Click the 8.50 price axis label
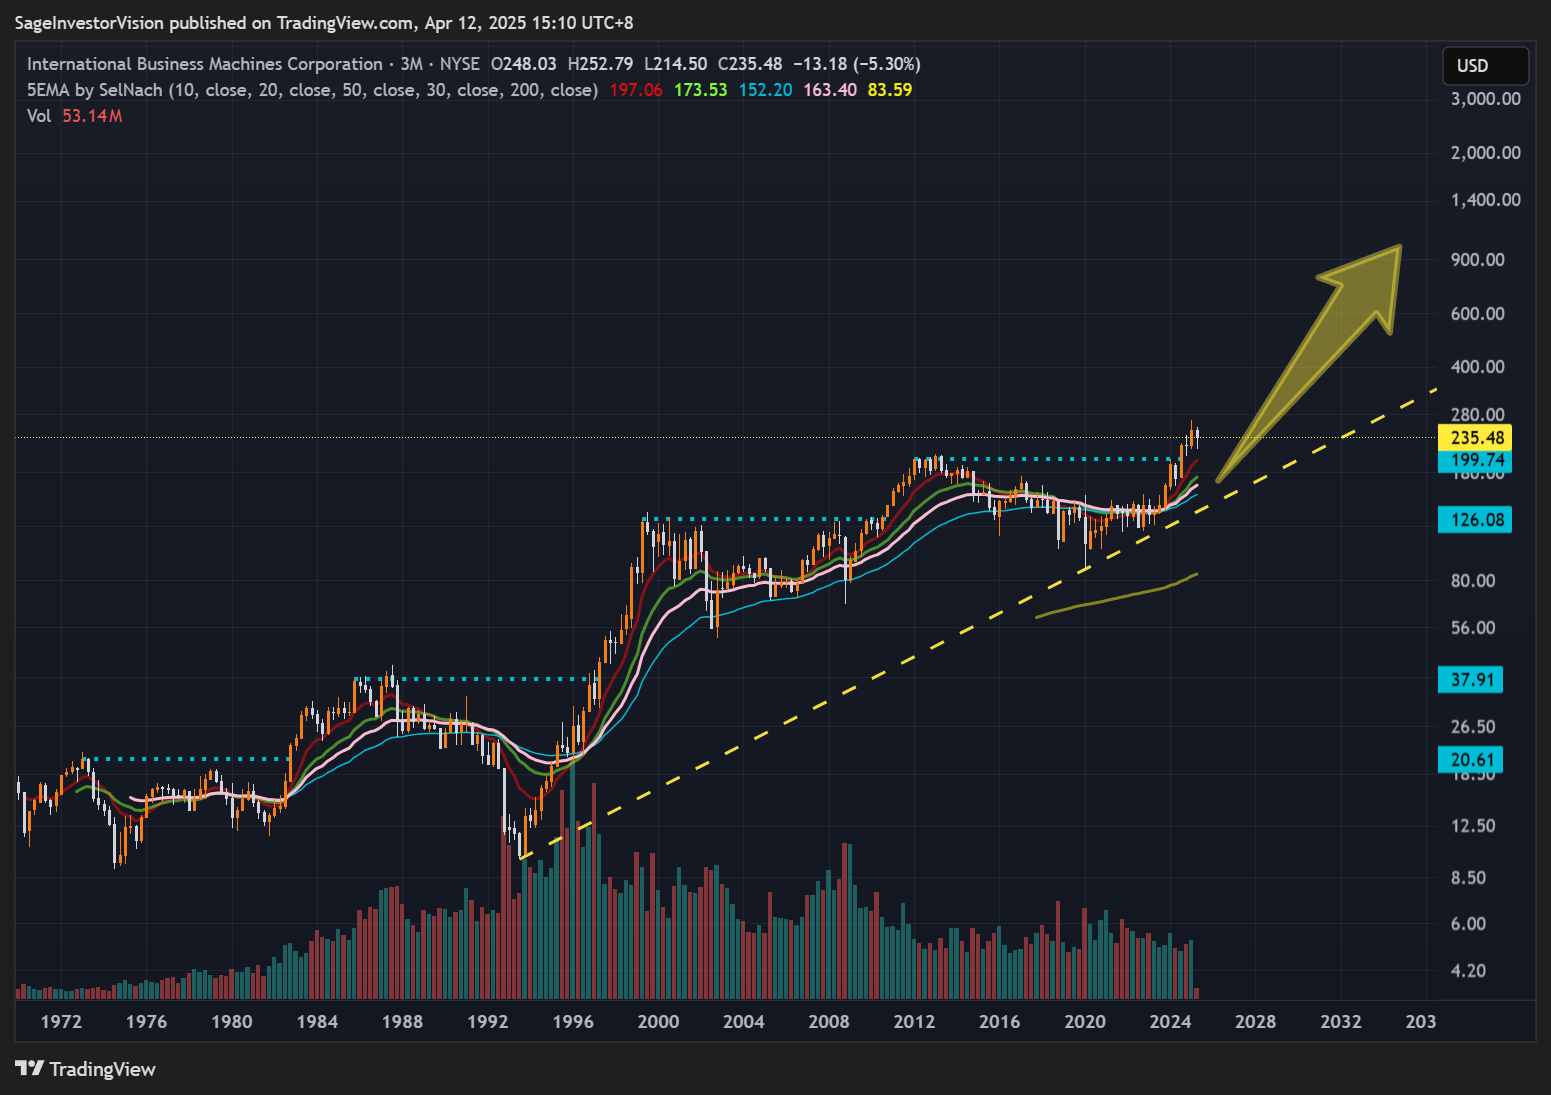 pyautogui.click(x=1469, y=878)
